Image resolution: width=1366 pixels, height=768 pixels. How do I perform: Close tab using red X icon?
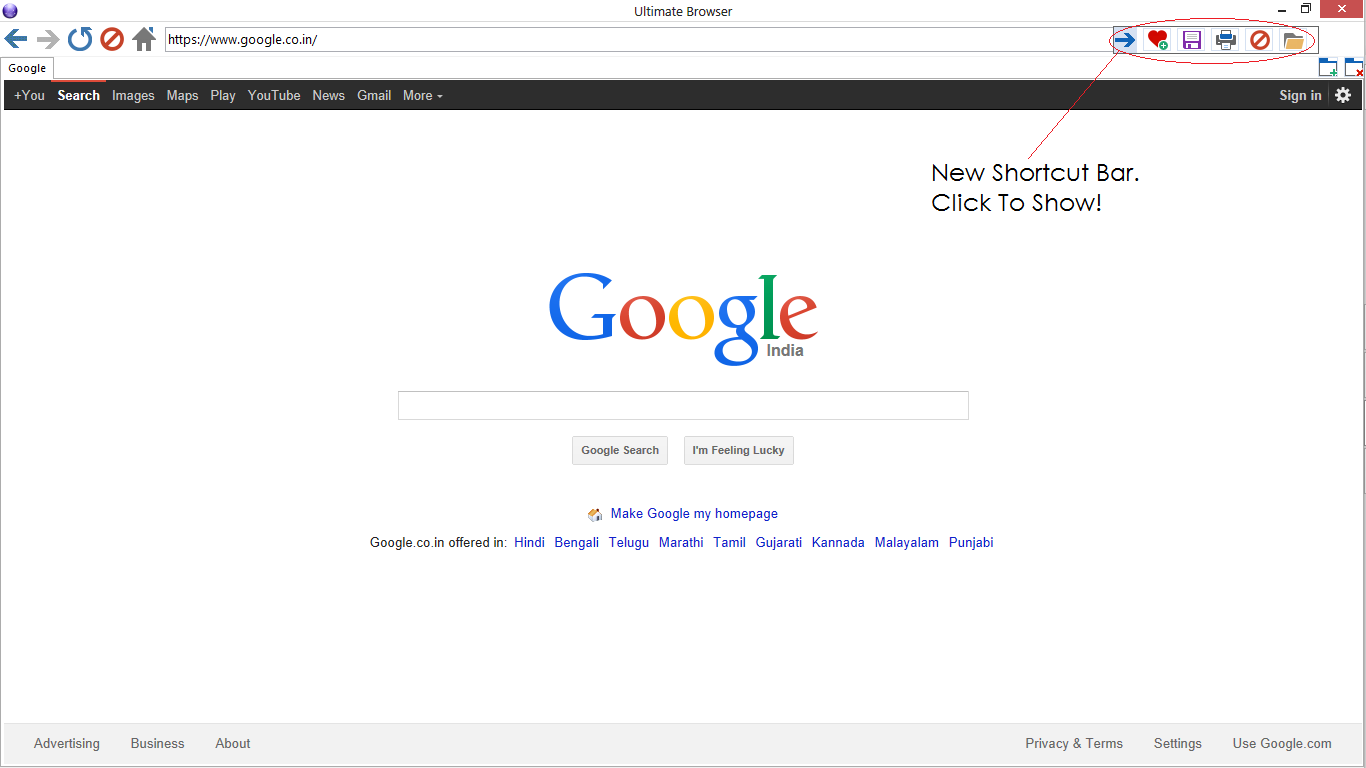(x=1354, y=66)
